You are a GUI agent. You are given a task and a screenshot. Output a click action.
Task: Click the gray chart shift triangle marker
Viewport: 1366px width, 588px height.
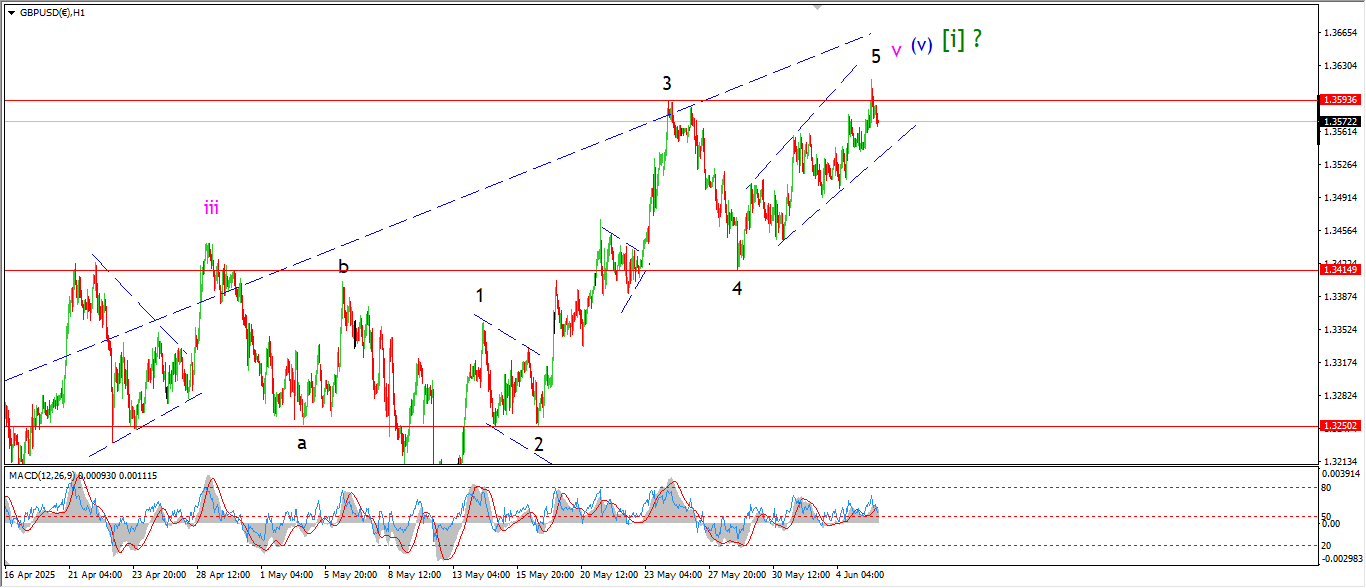pyautogui.click(x=818, y=7)
